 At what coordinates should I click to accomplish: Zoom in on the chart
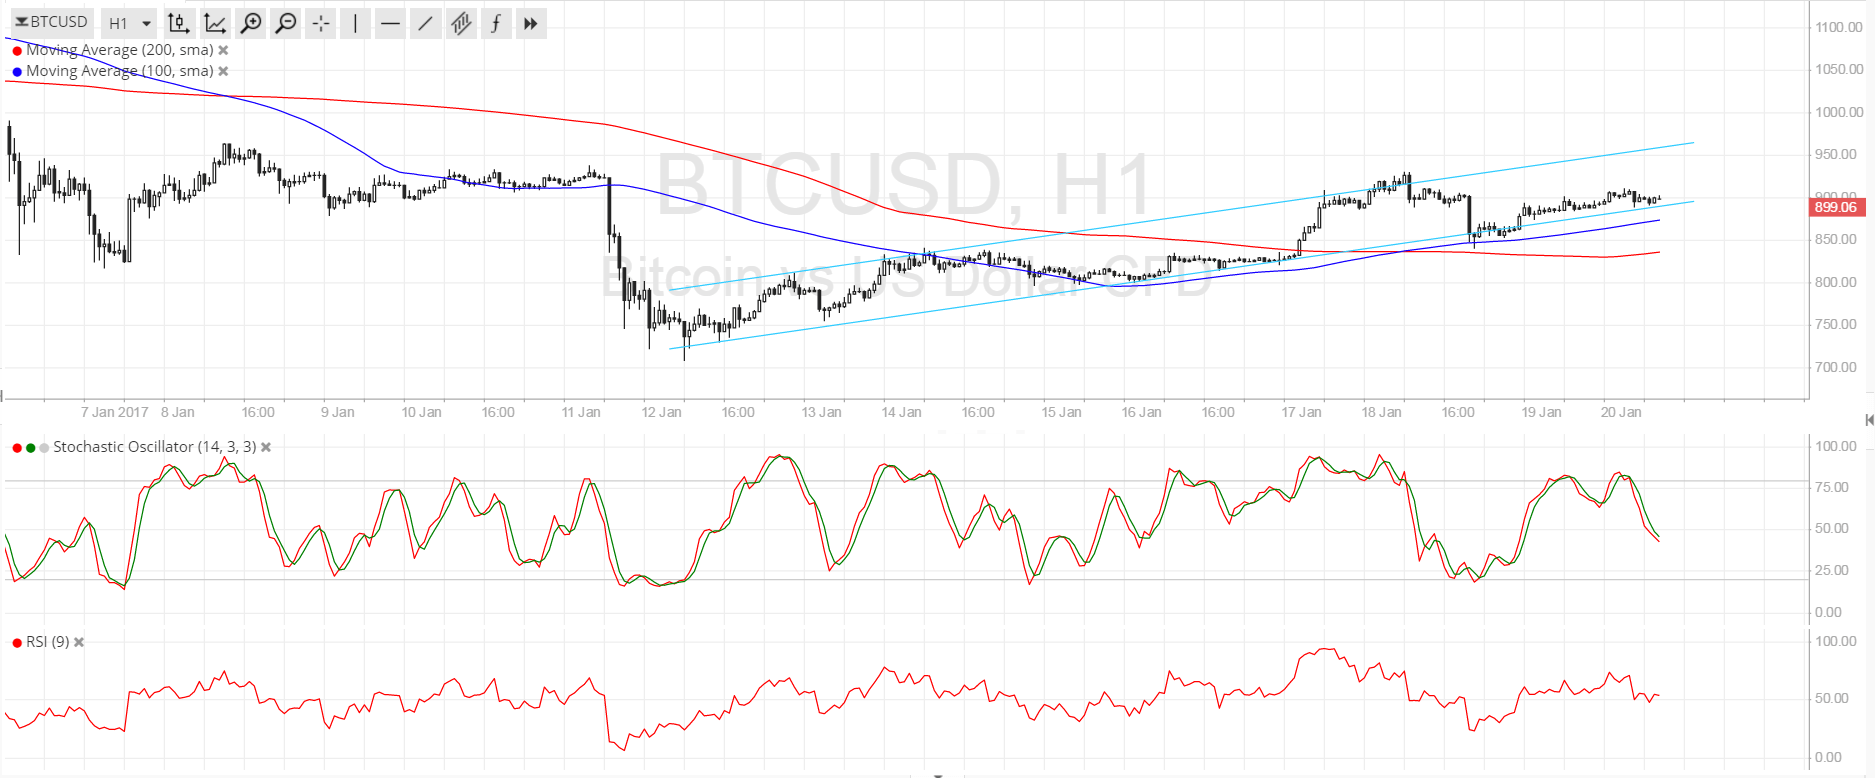pos(251,23)
